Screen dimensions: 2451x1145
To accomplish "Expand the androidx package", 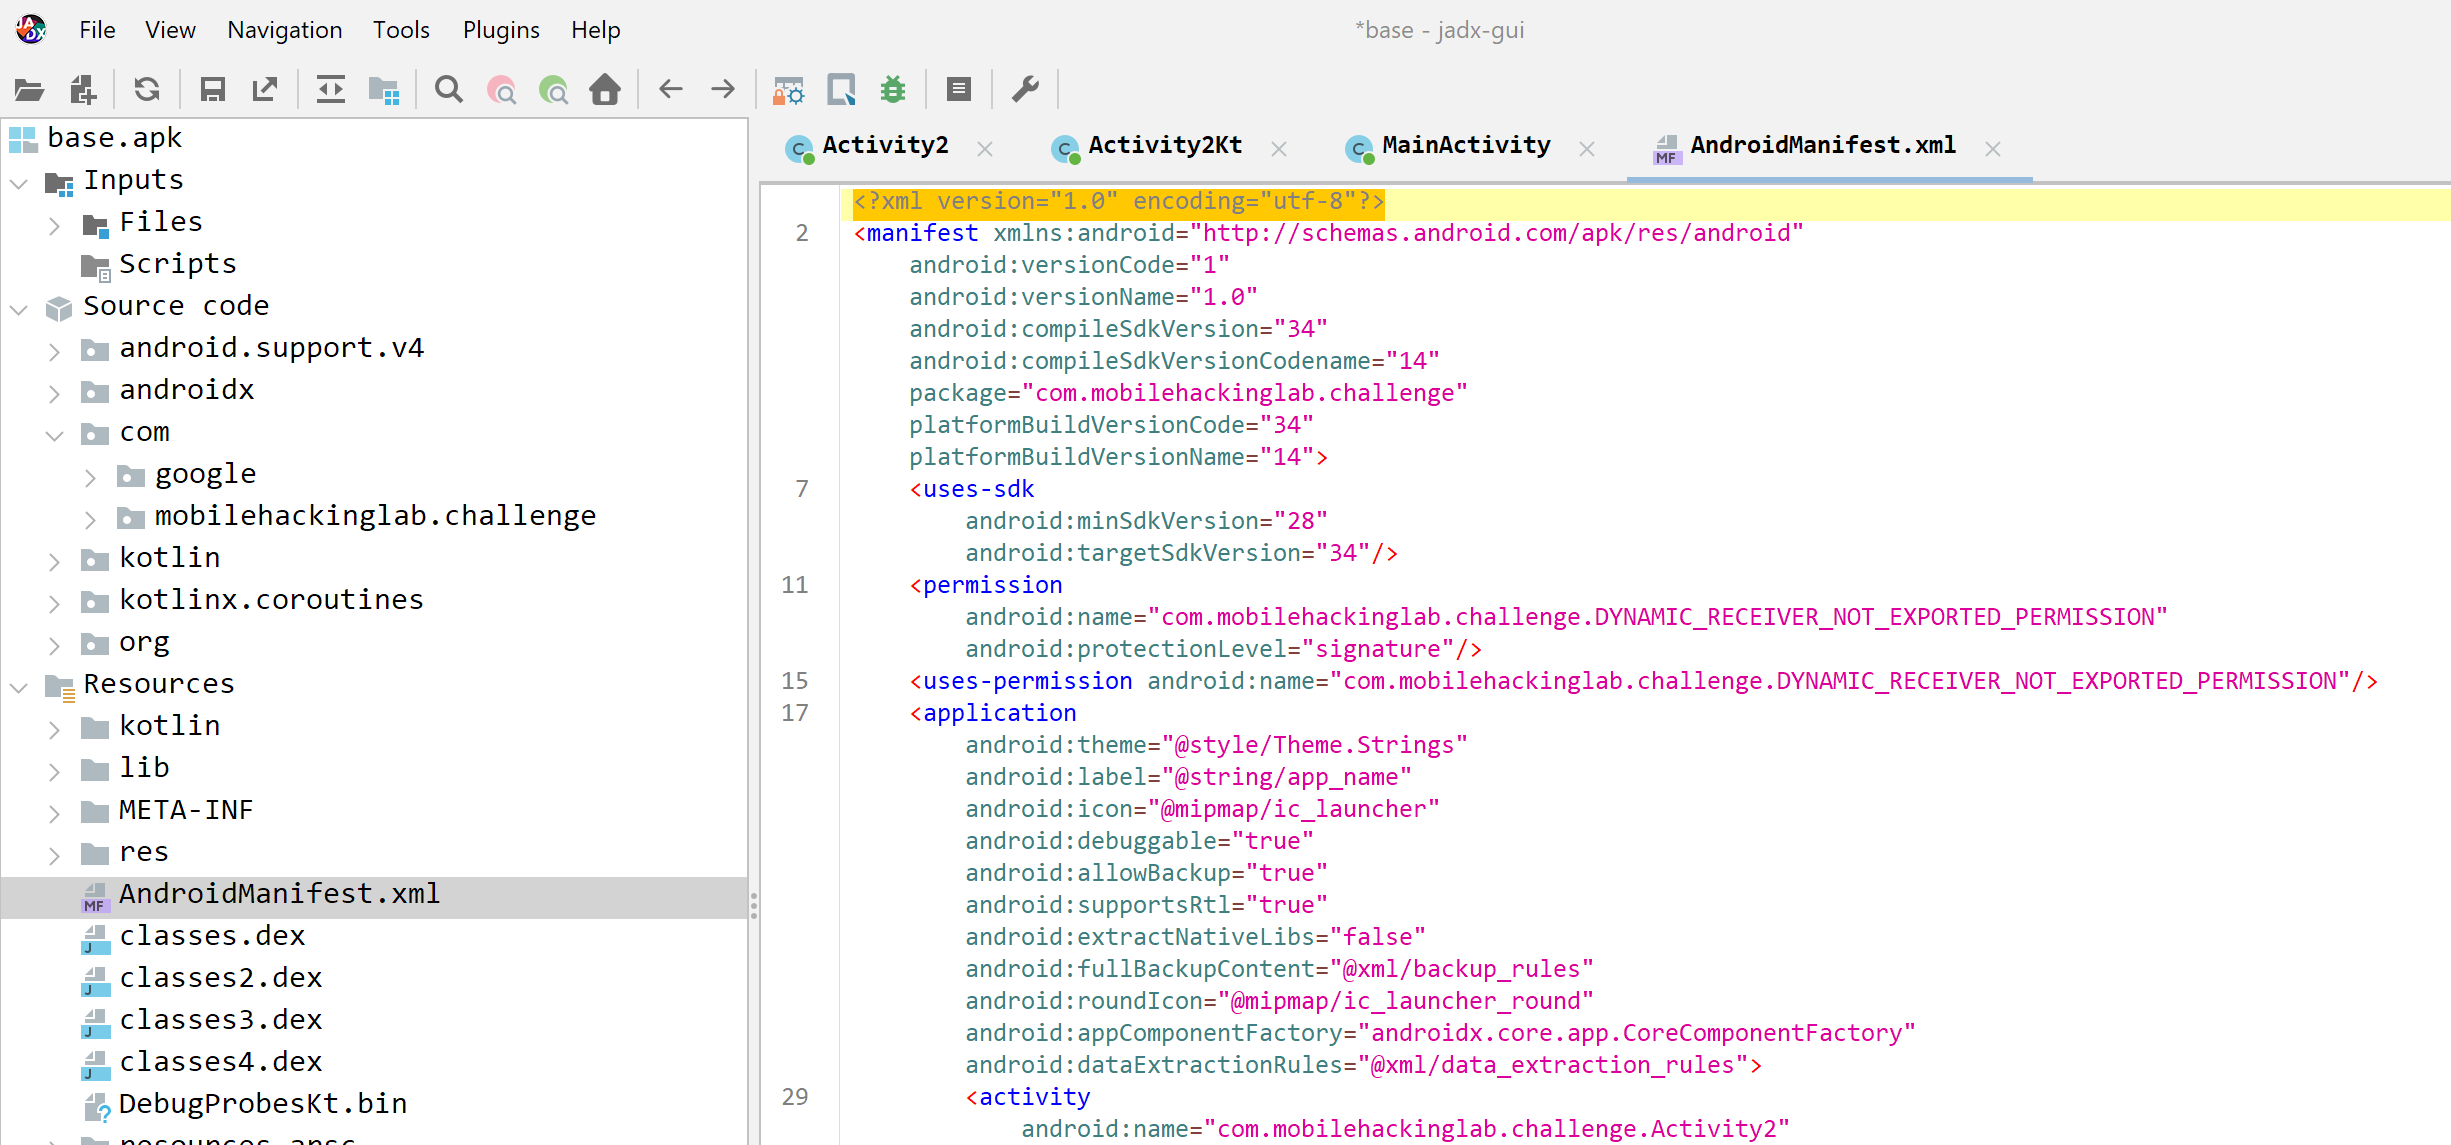I will tap(55, 393).
